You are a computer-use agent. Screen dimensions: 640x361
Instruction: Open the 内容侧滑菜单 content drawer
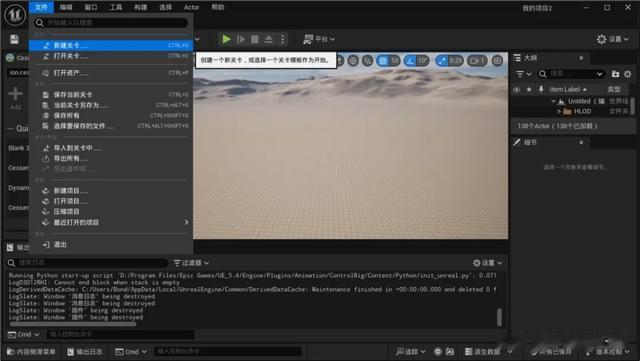(x=31, y=352)
